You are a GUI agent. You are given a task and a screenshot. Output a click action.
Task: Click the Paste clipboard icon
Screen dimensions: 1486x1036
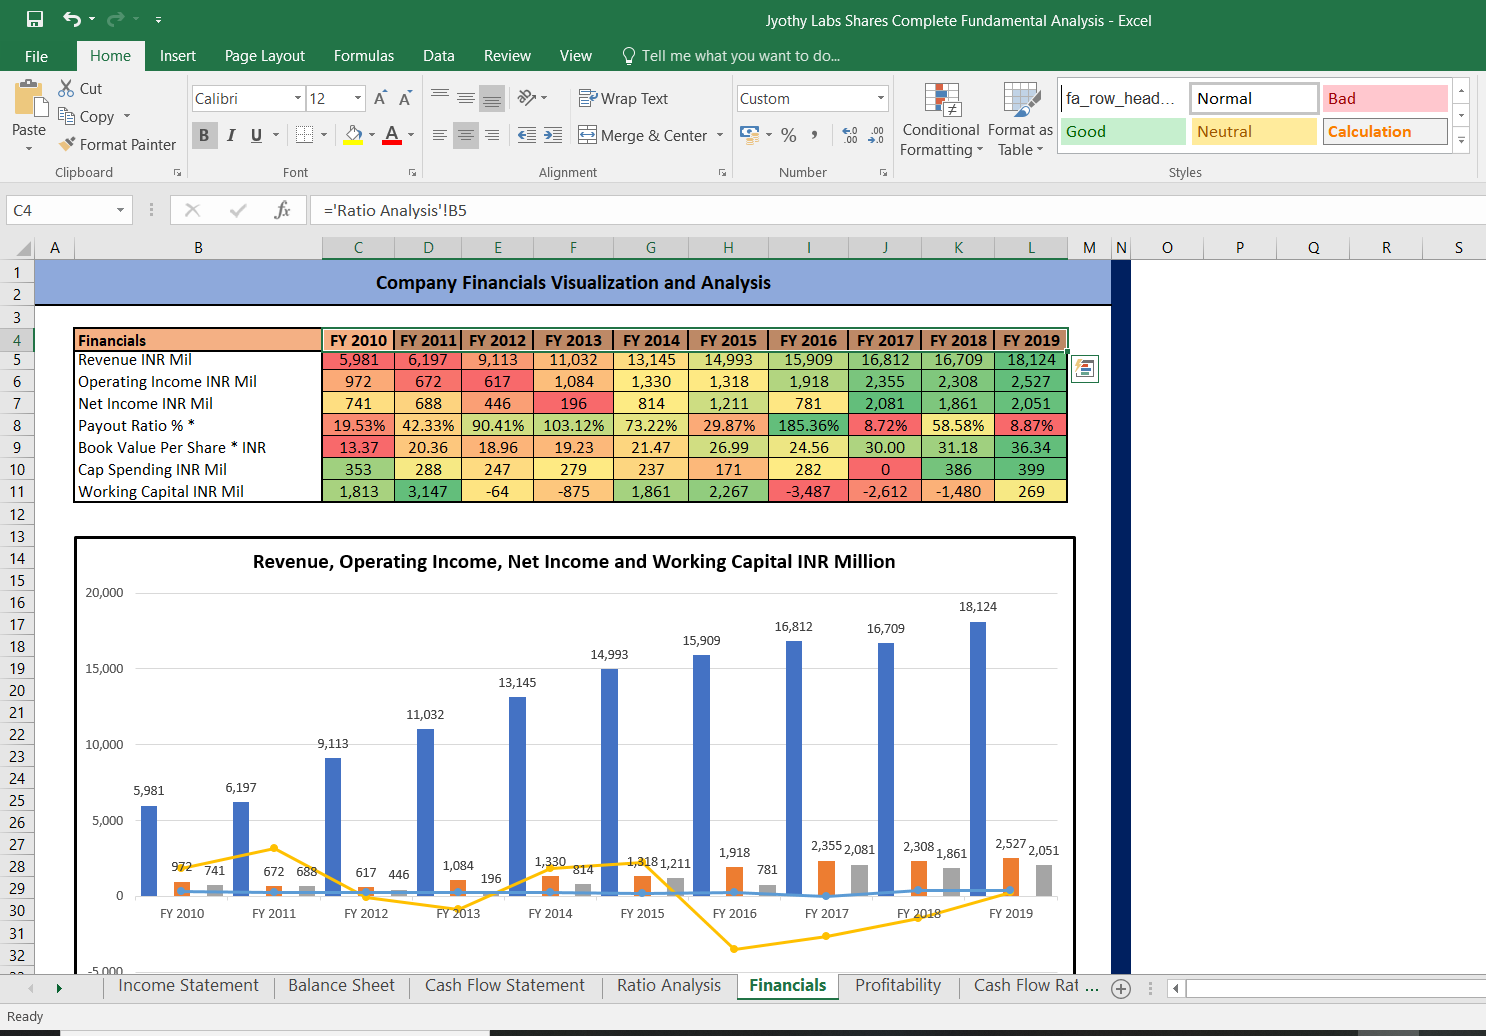[x=30, y=99]
